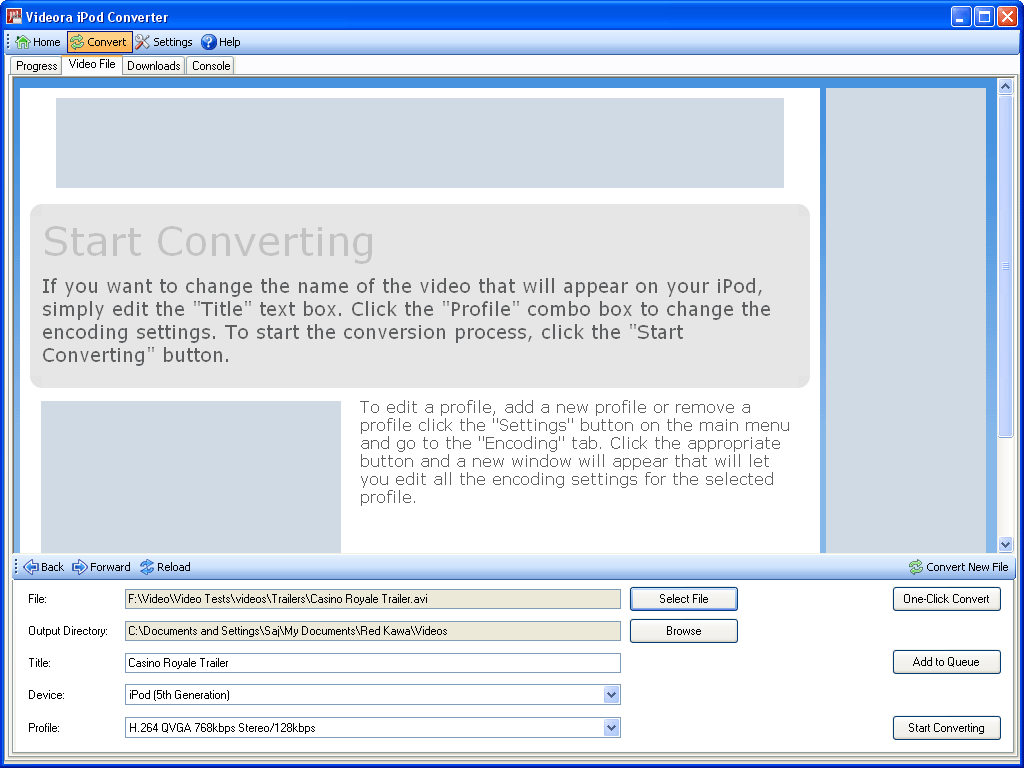Maximize the Videora iPod Converter window
Image resolution: width=1024 pixels, height=768 pixels.
tap(984, 17)
